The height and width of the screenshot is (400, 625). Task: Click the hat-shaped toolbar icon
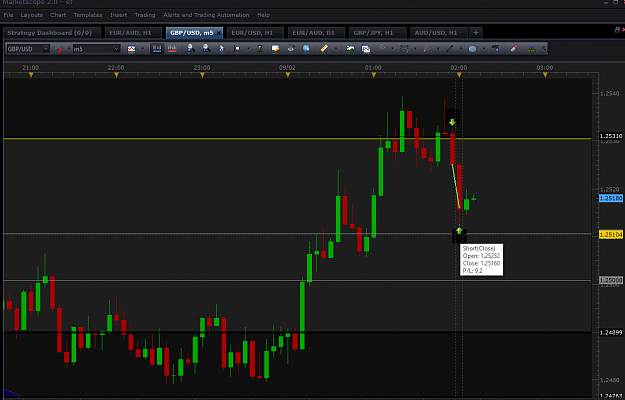[x=291, y=49]
